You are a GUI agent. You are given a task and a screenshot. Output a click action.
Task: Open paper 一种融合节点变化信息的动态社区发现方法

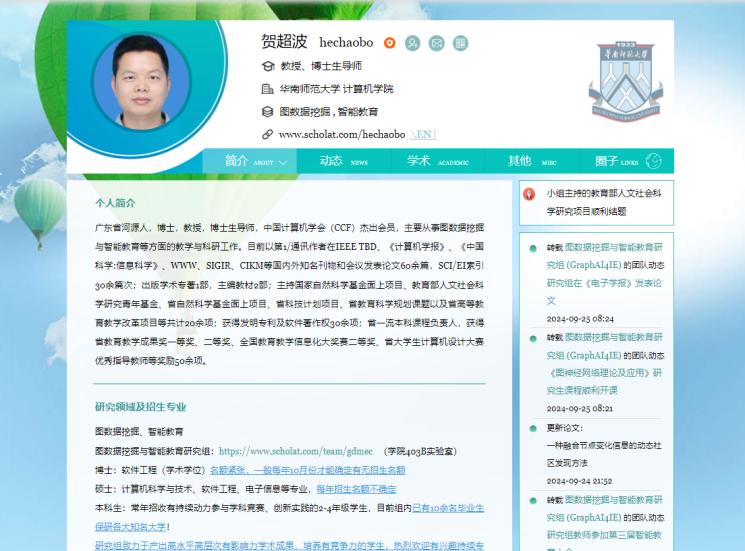pos(603,454)
